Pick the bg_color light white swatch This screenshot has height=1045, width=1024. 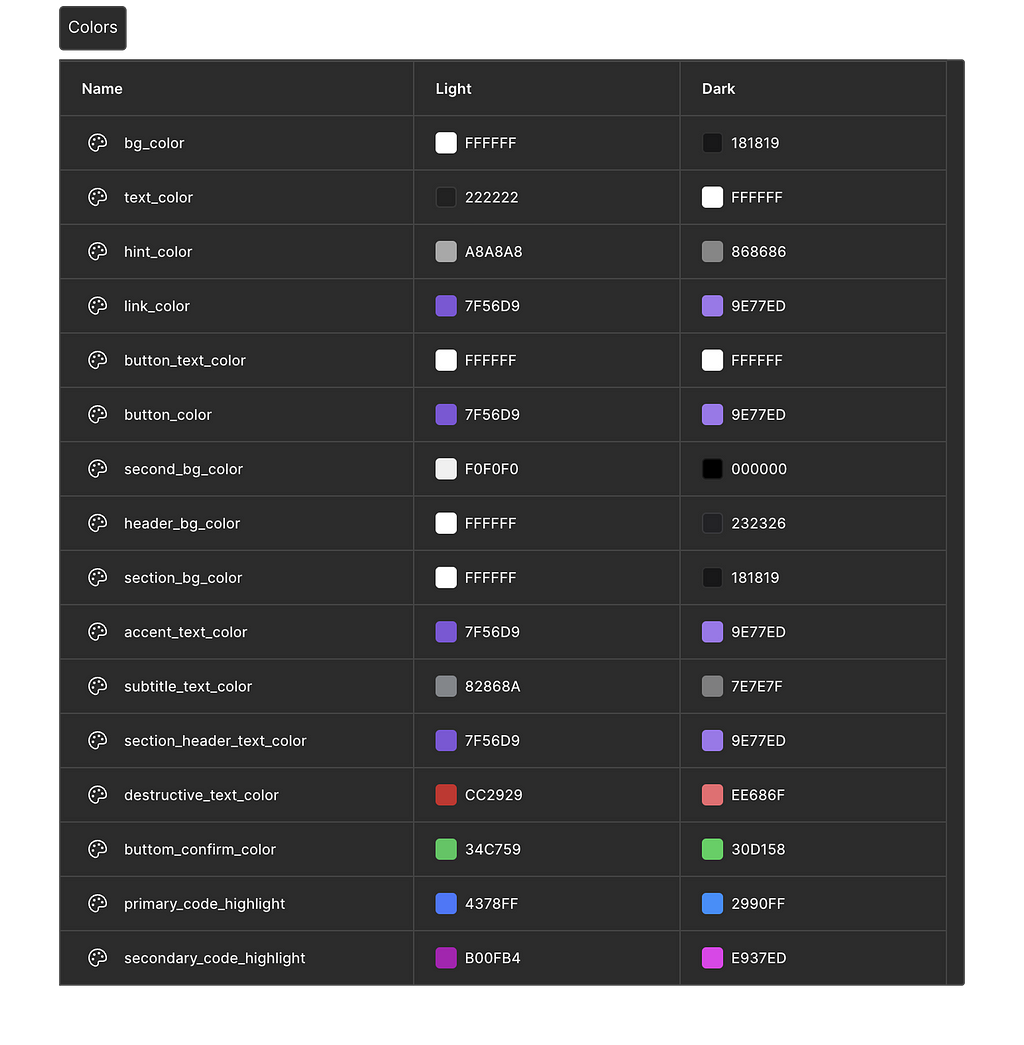(446, 143)
